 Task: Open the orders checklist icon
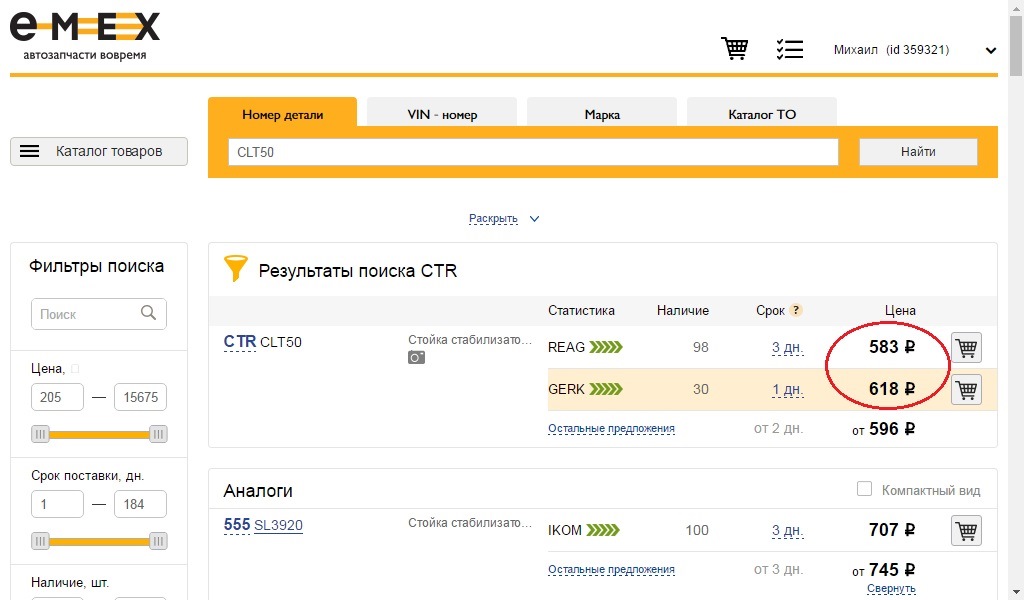790,49
